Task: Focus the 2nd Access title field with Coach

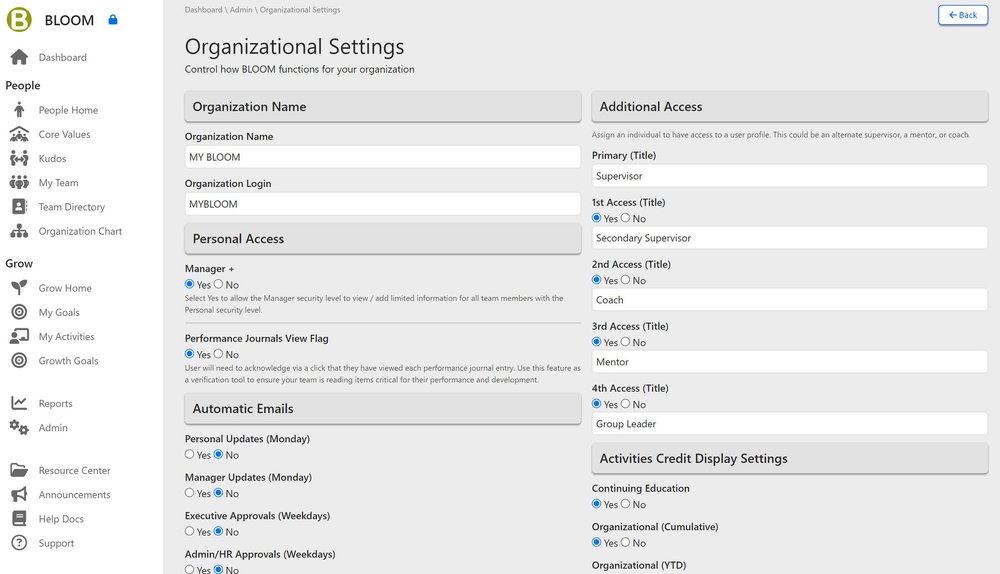Action: (789, 300)
